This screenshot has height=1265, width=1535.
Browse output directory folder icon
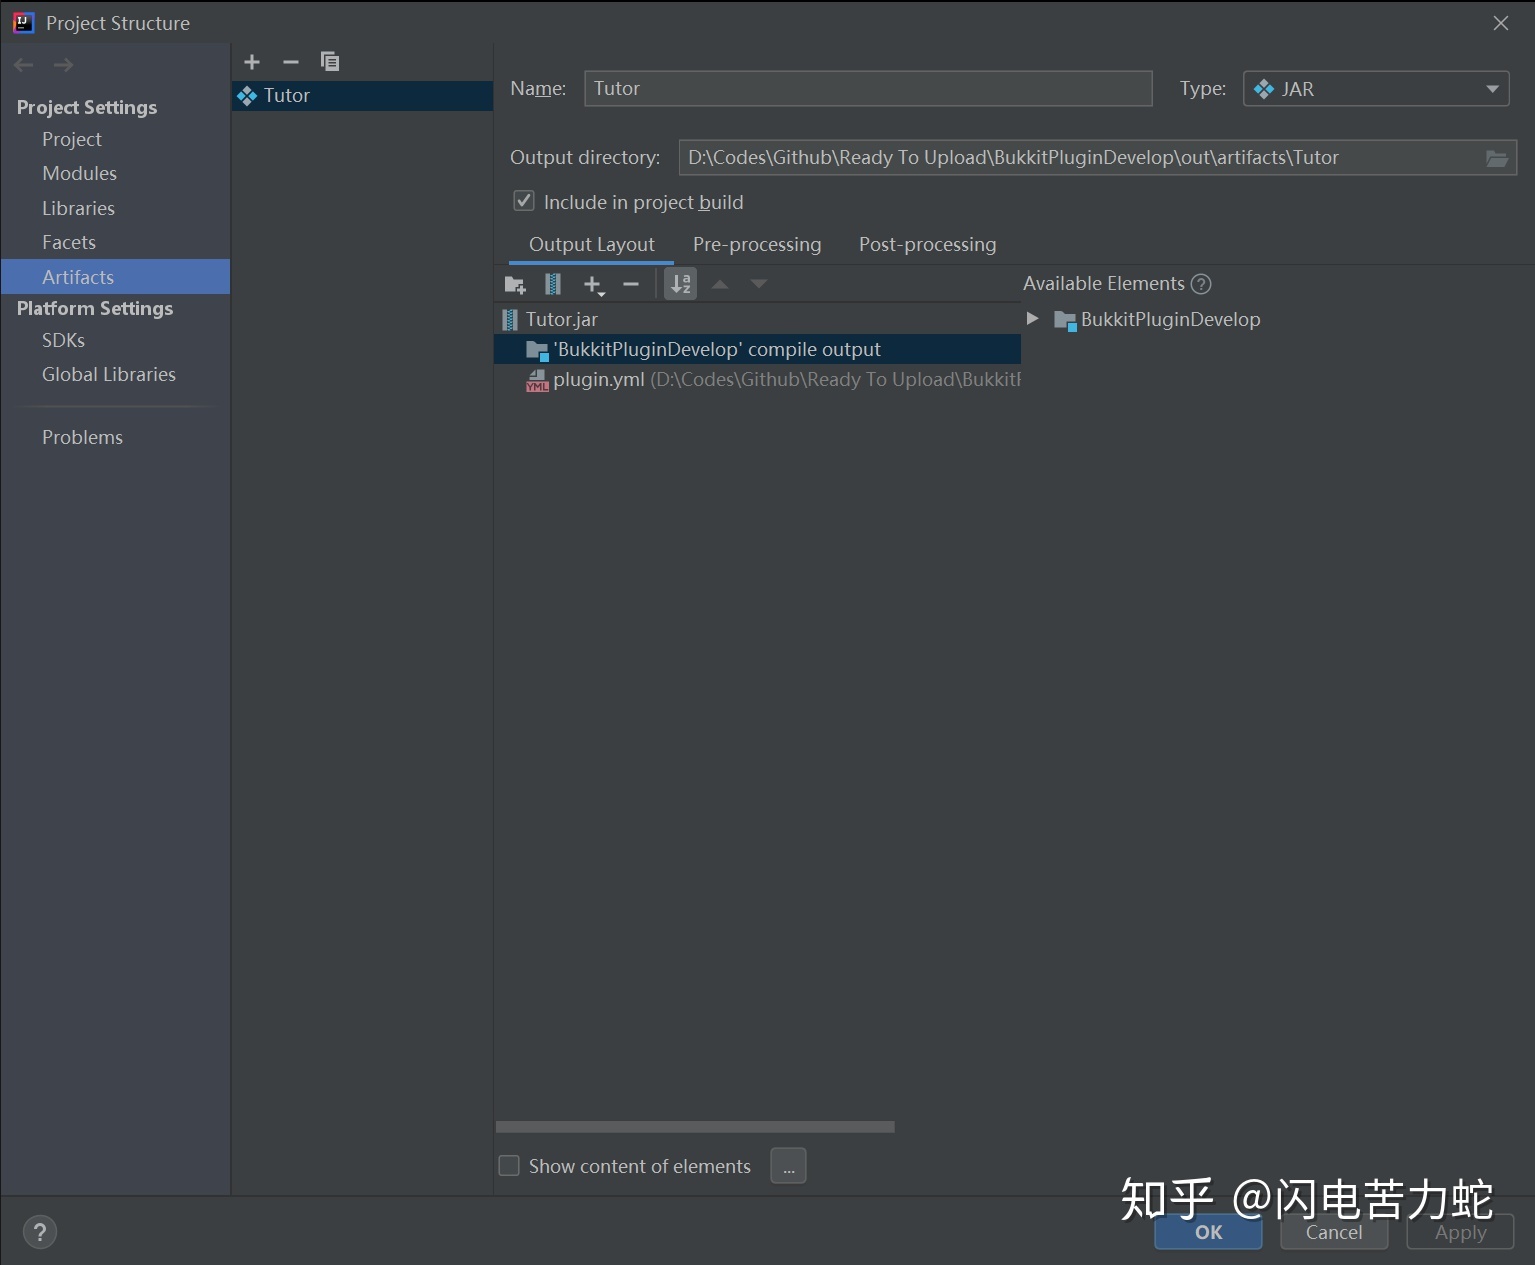[1497, 158]
